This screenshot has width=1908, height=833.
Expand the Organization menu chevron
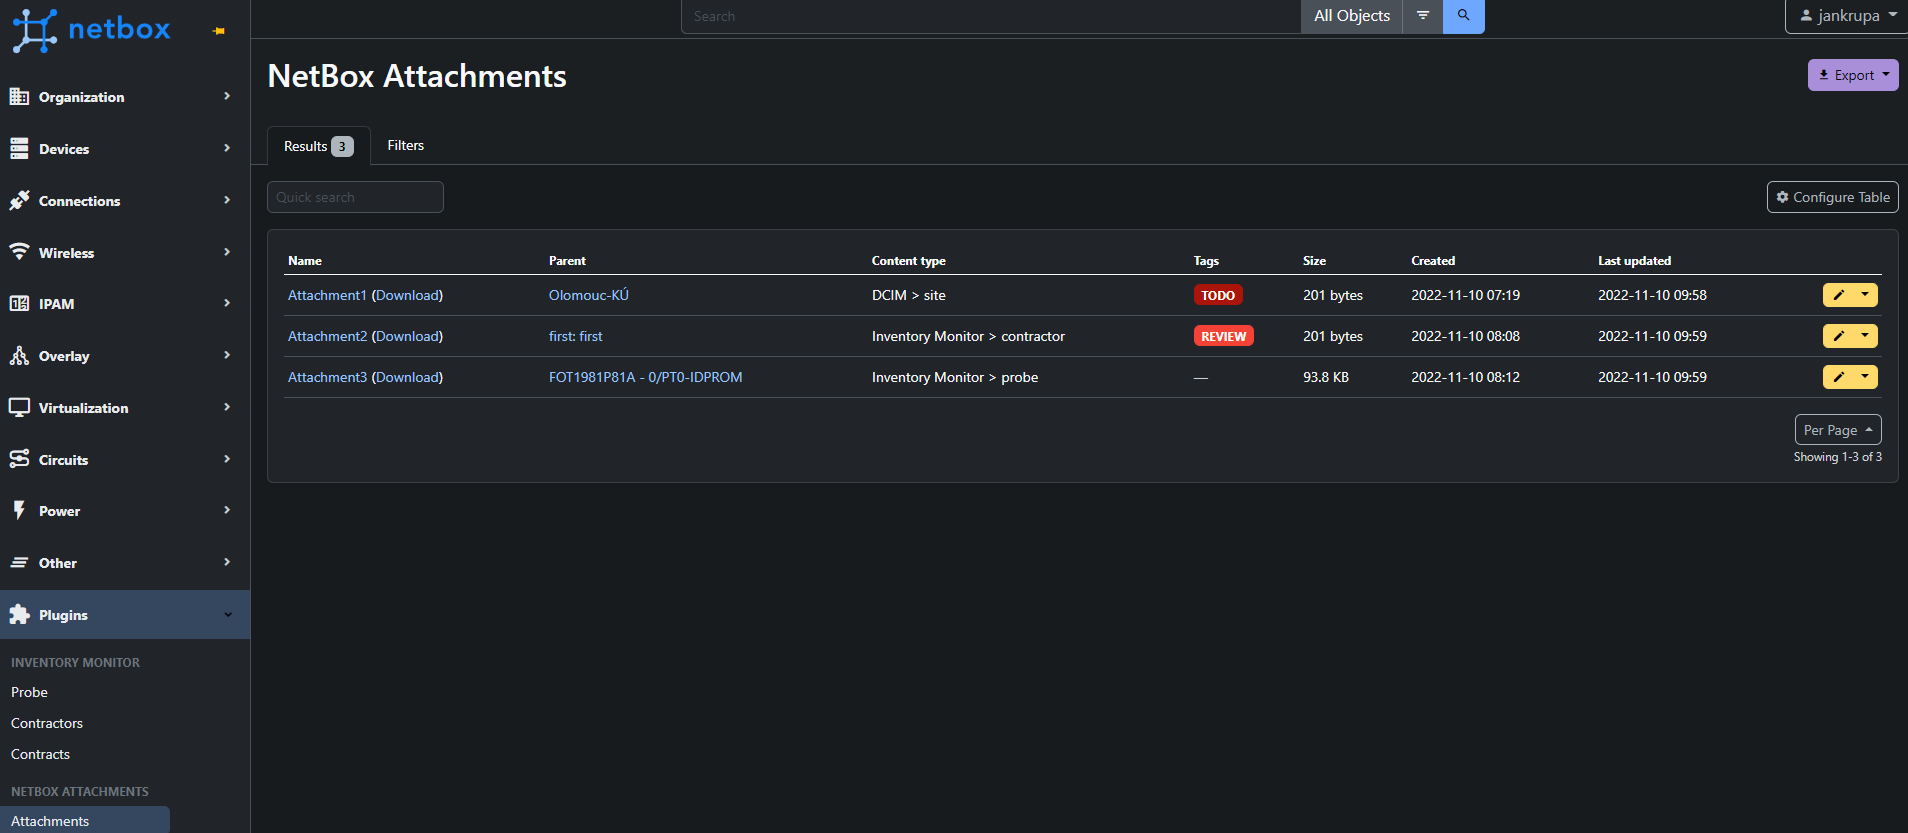[x=227, y=96]
